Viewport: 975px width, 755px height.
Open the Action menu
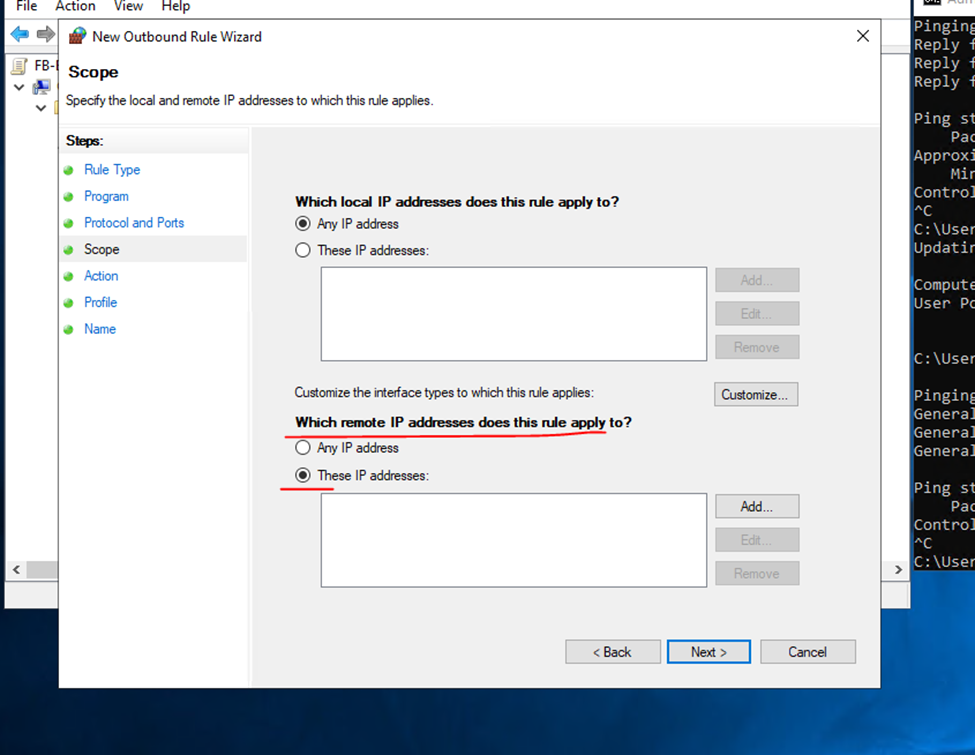point(75,7)
